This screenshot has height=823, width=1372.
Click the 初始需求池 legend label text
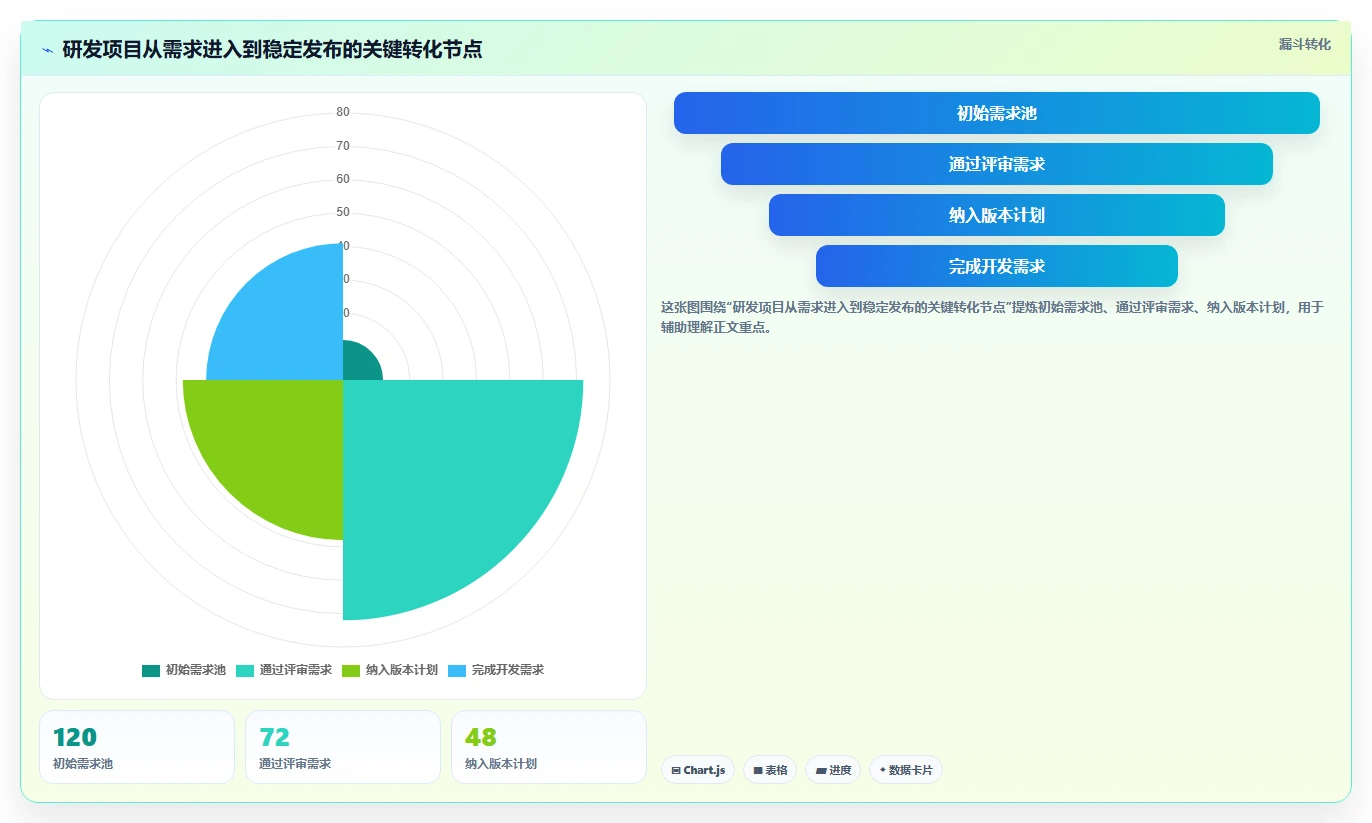[196, 670]
